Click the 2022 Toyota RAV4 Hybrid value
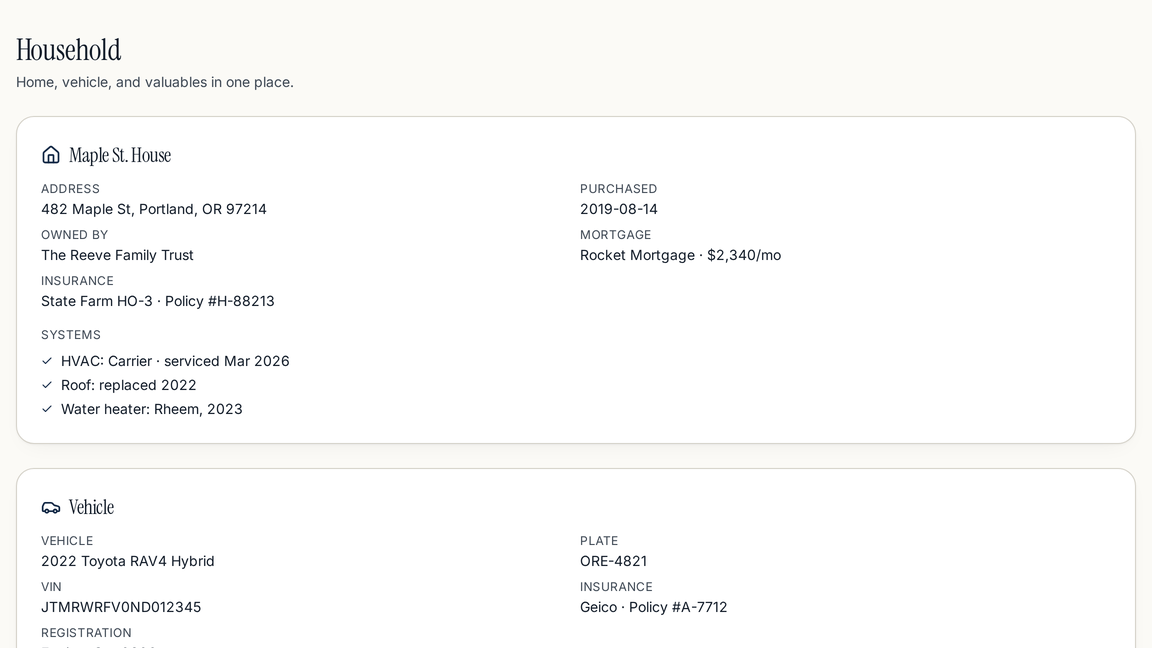The image size is (1152, 648). (x=128, y=561)
